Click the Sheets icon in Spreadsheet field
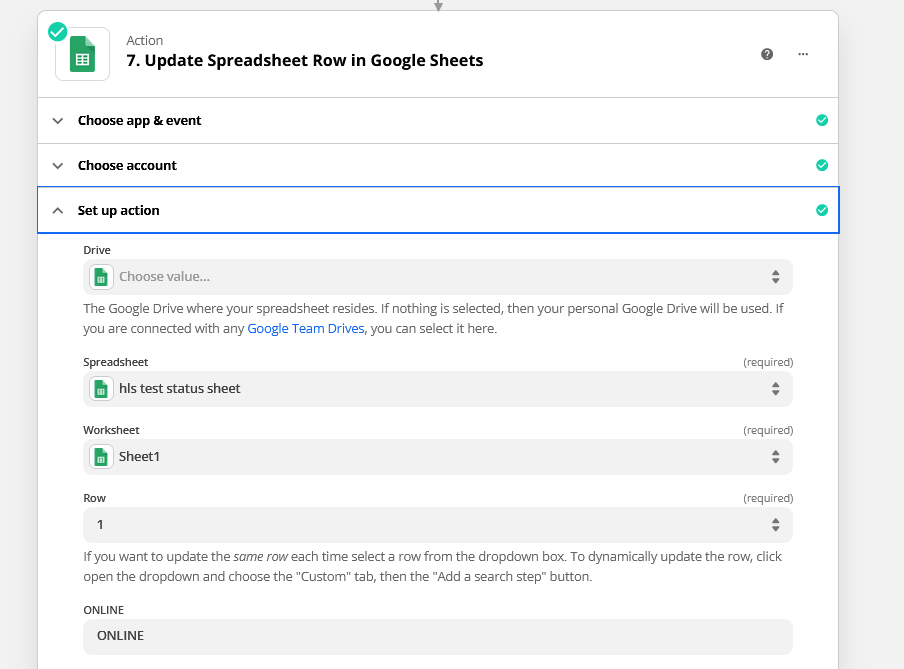This screenshot has width=904, height=669. point(100,389)
